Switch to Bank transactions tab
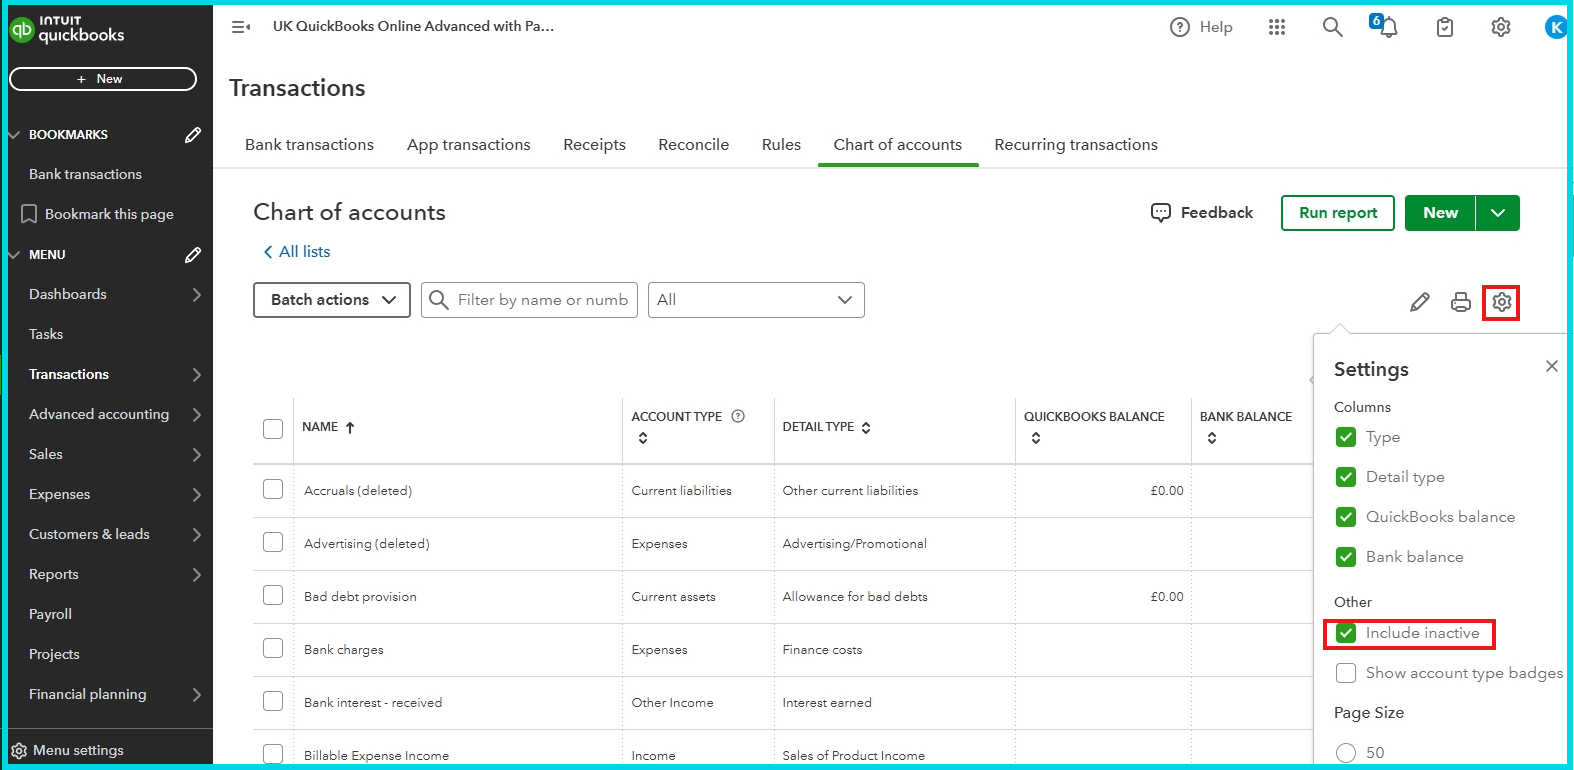This screenshot has height=770, width=1574. (x=309, y=145)
